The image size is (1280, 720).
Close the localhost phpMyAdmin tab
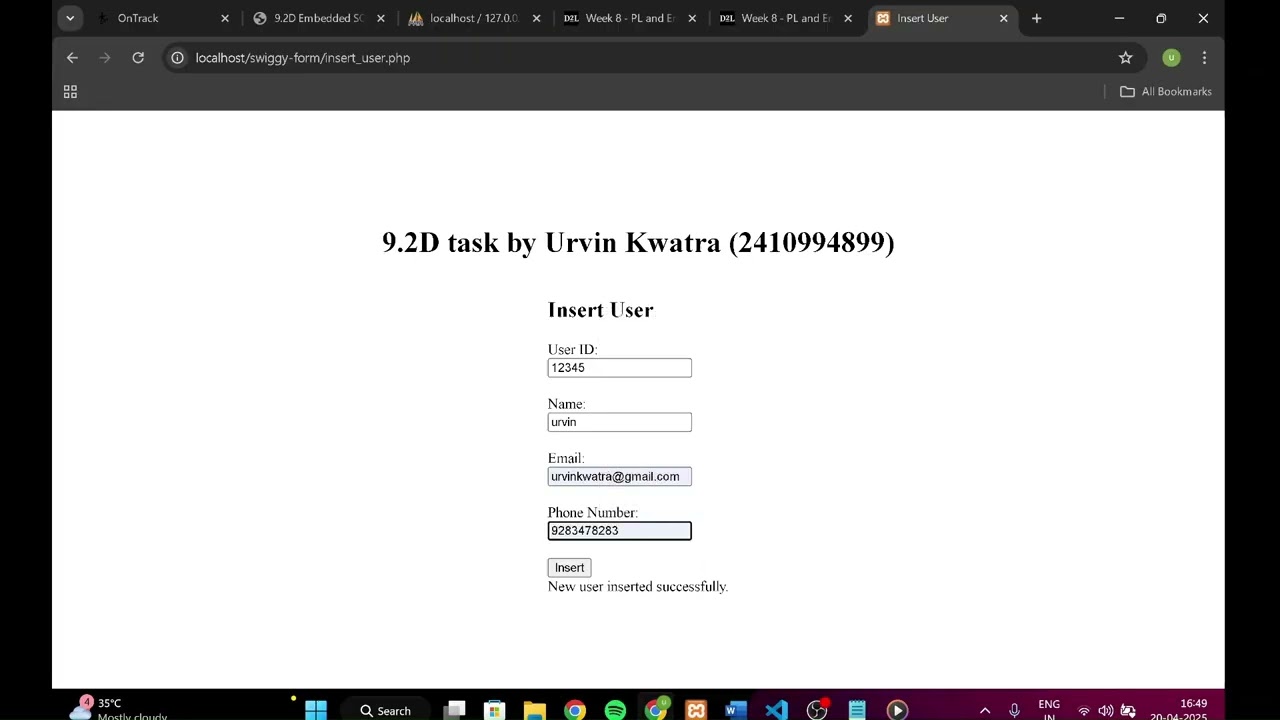click(537, 18)
